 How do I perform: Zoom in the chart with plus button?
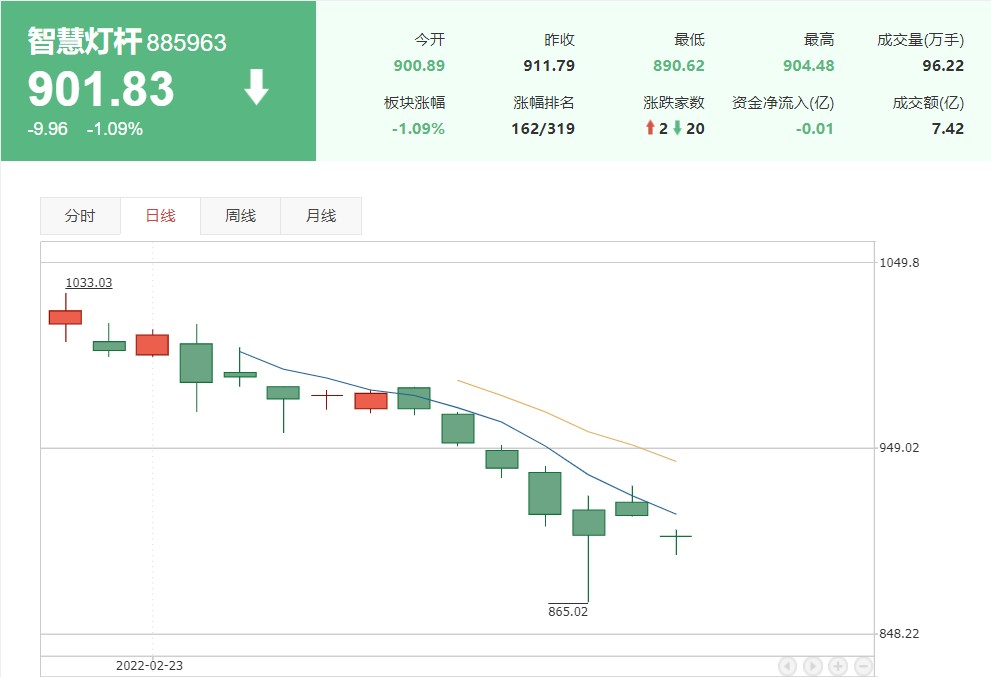838,666
